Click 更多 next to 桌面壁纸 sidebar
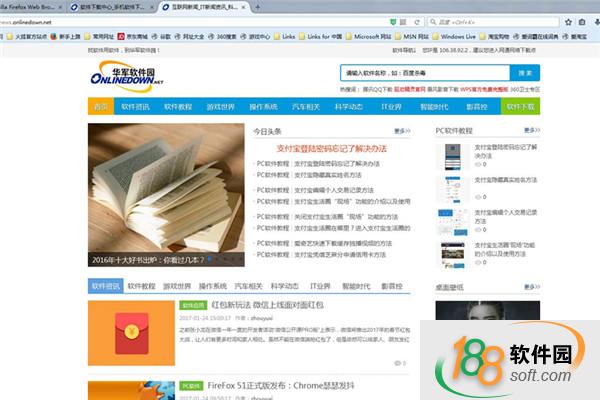600x400 pixels. pos(532,287)
